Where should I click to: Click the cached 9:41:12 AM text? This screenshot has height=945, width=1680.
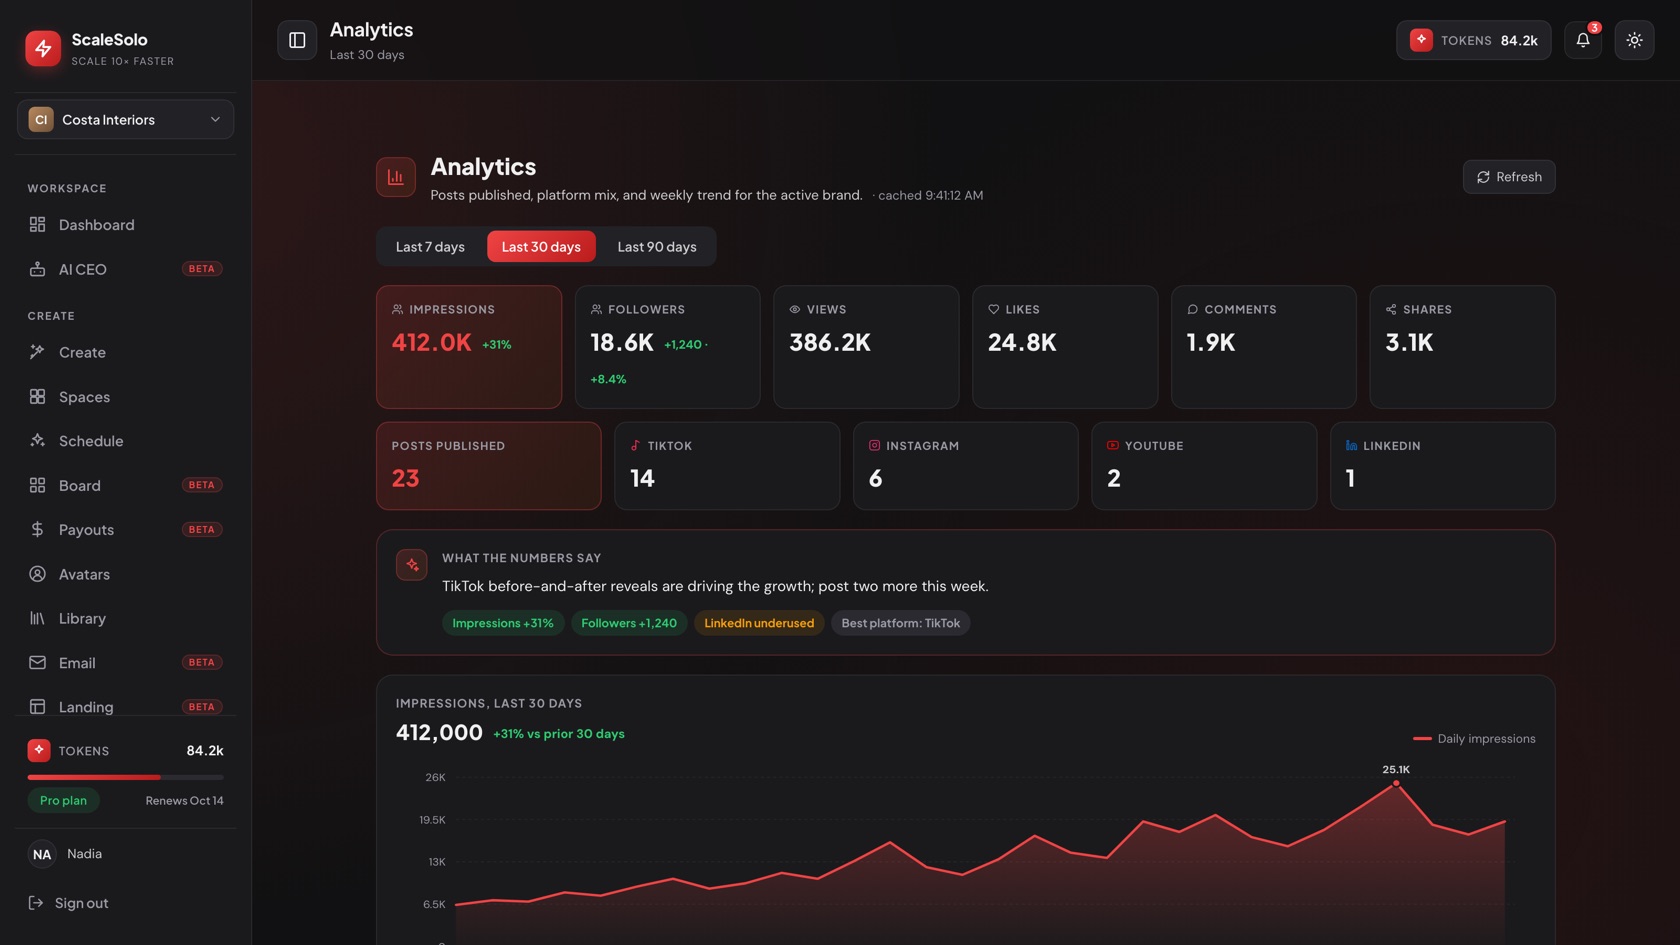click(930, 195)
